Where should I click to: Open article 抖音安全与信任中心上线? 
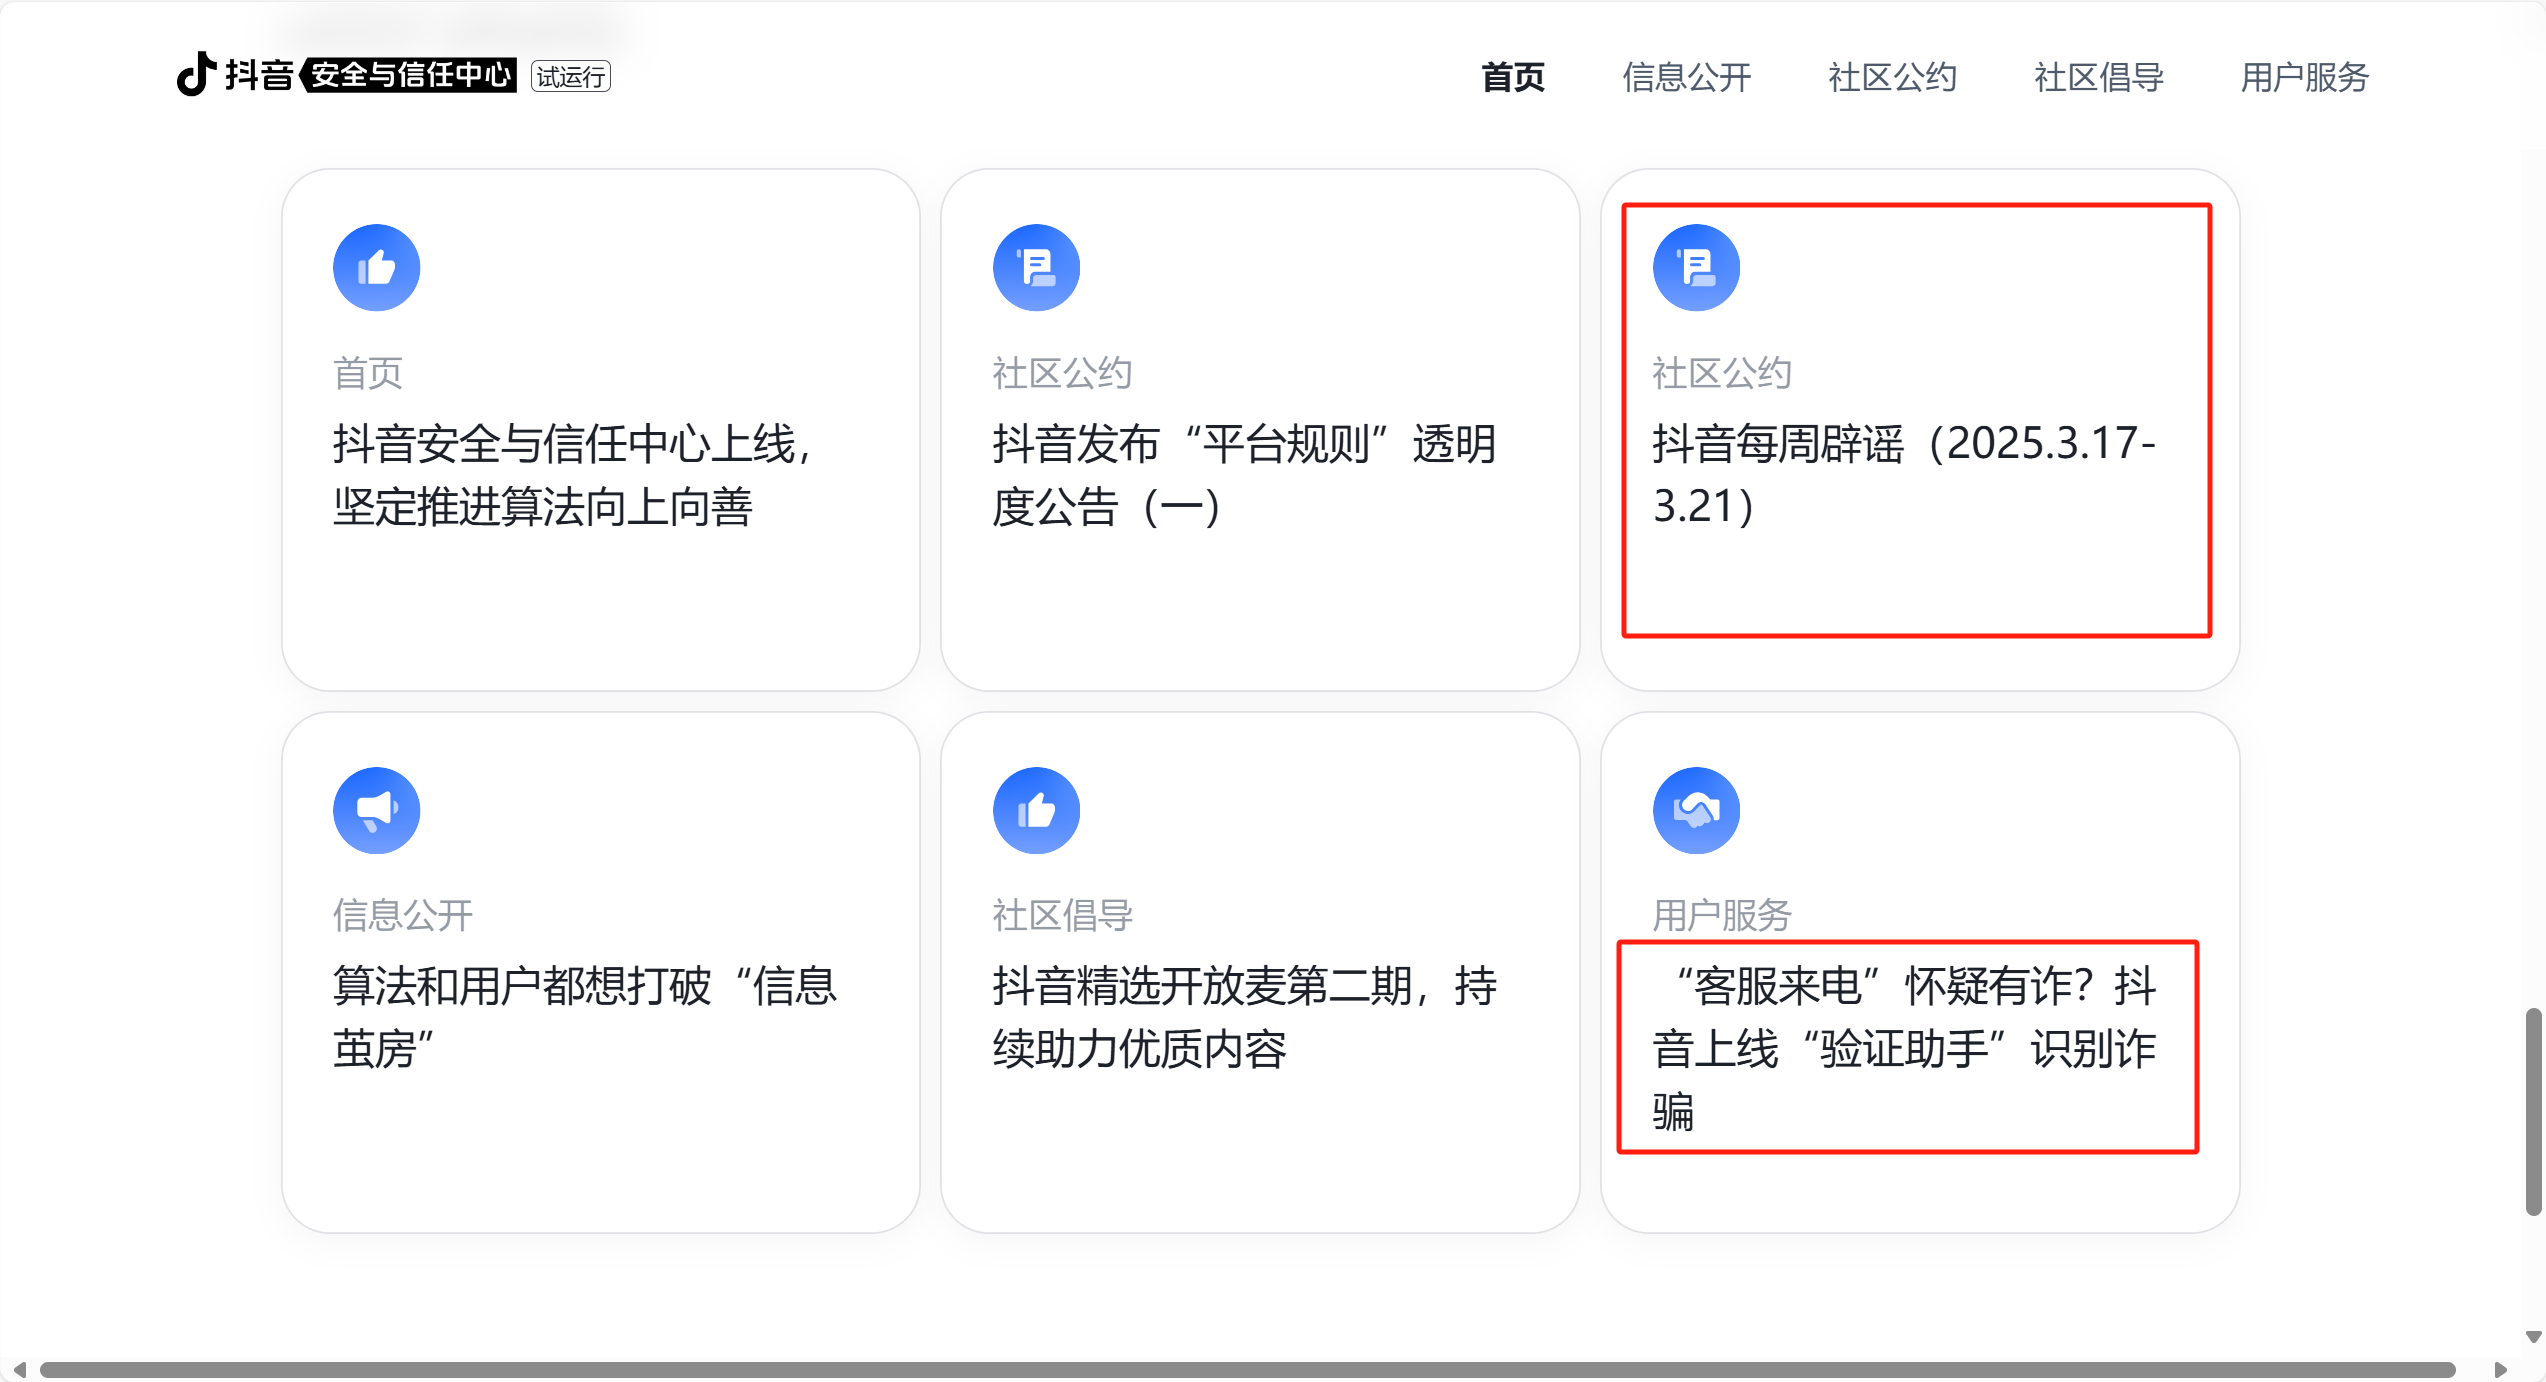tap(572, 475)
